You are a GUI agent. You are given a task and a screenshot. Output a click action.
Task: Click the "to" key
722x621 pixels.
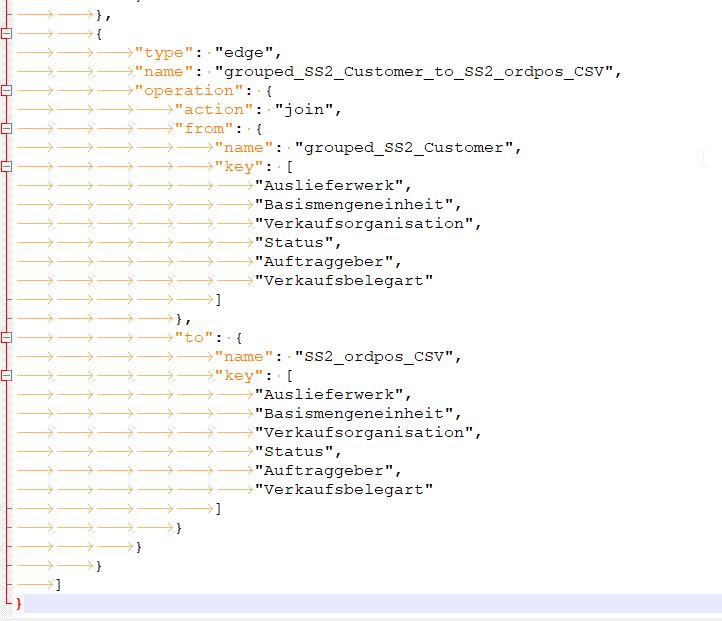pos(194,338)
